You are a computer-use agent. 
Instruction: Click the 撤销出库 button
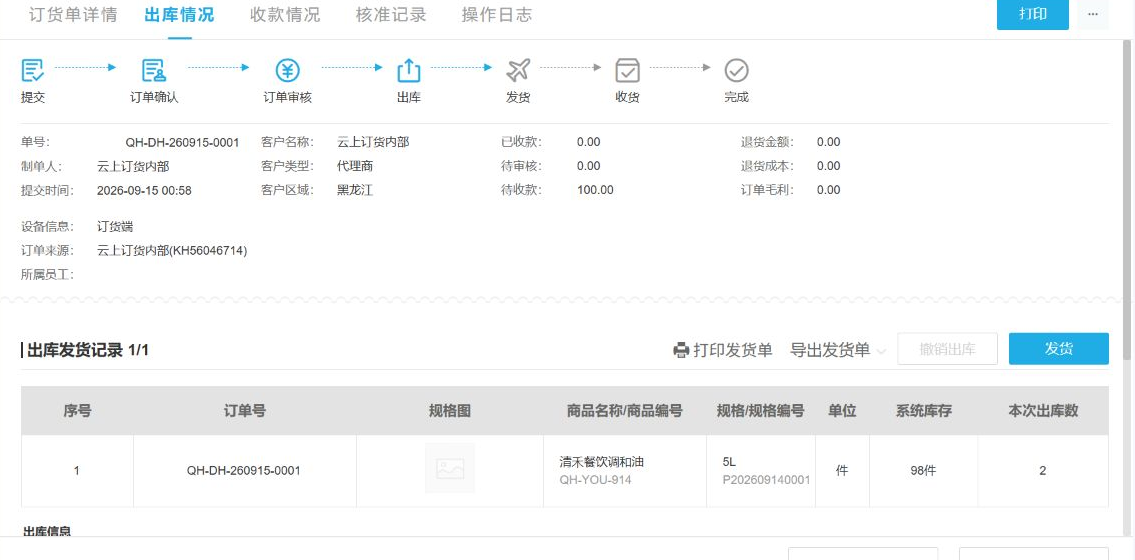948,349
